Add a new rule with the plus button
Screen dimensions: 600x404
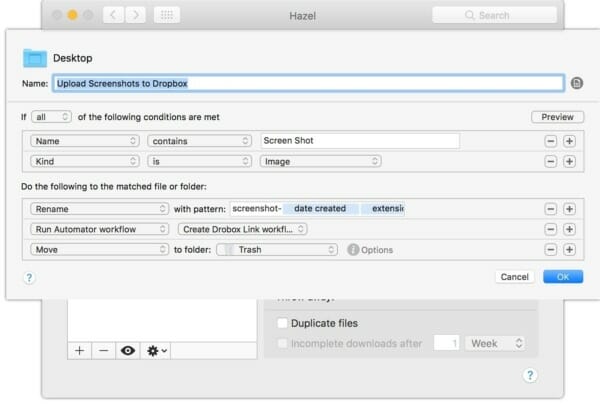pos(80,350)
